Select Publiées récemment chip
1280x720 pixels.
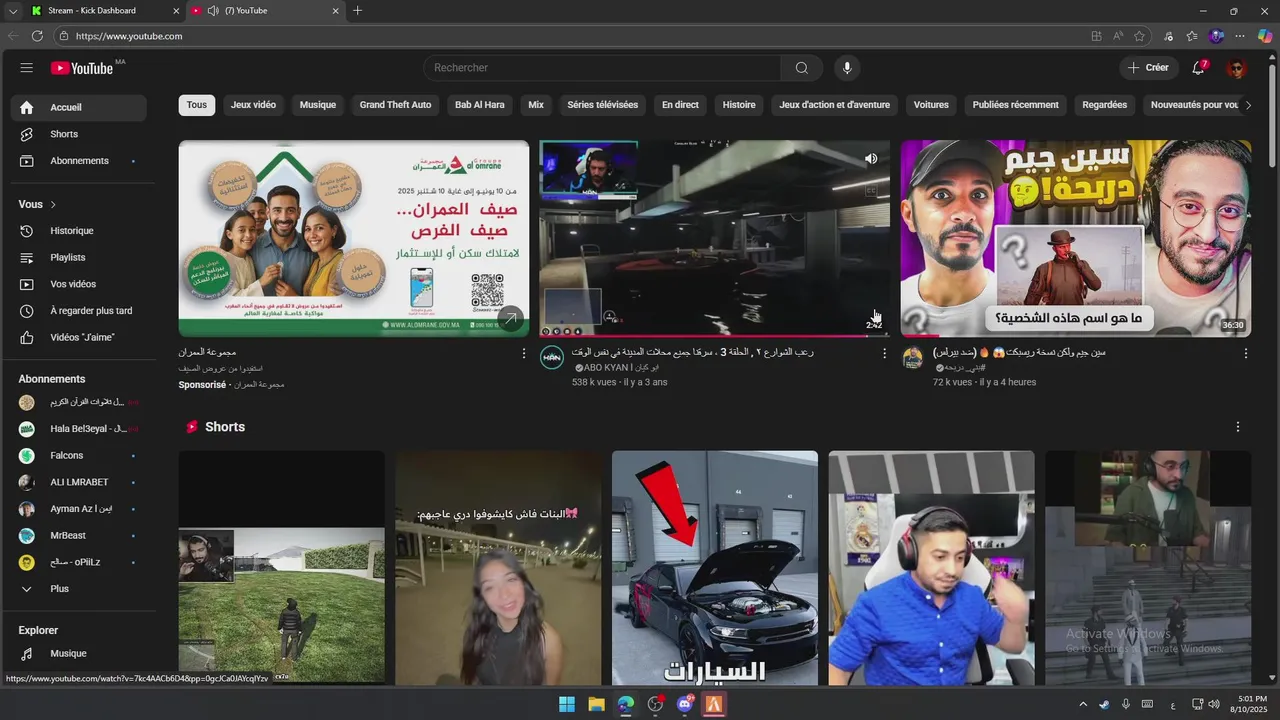1015,105
